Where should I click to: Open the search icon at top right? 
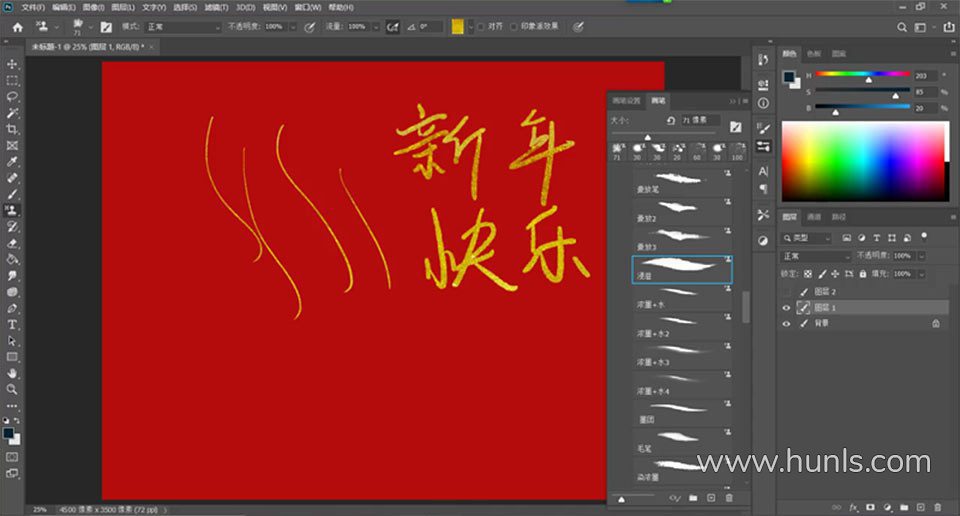pos(902,27)
